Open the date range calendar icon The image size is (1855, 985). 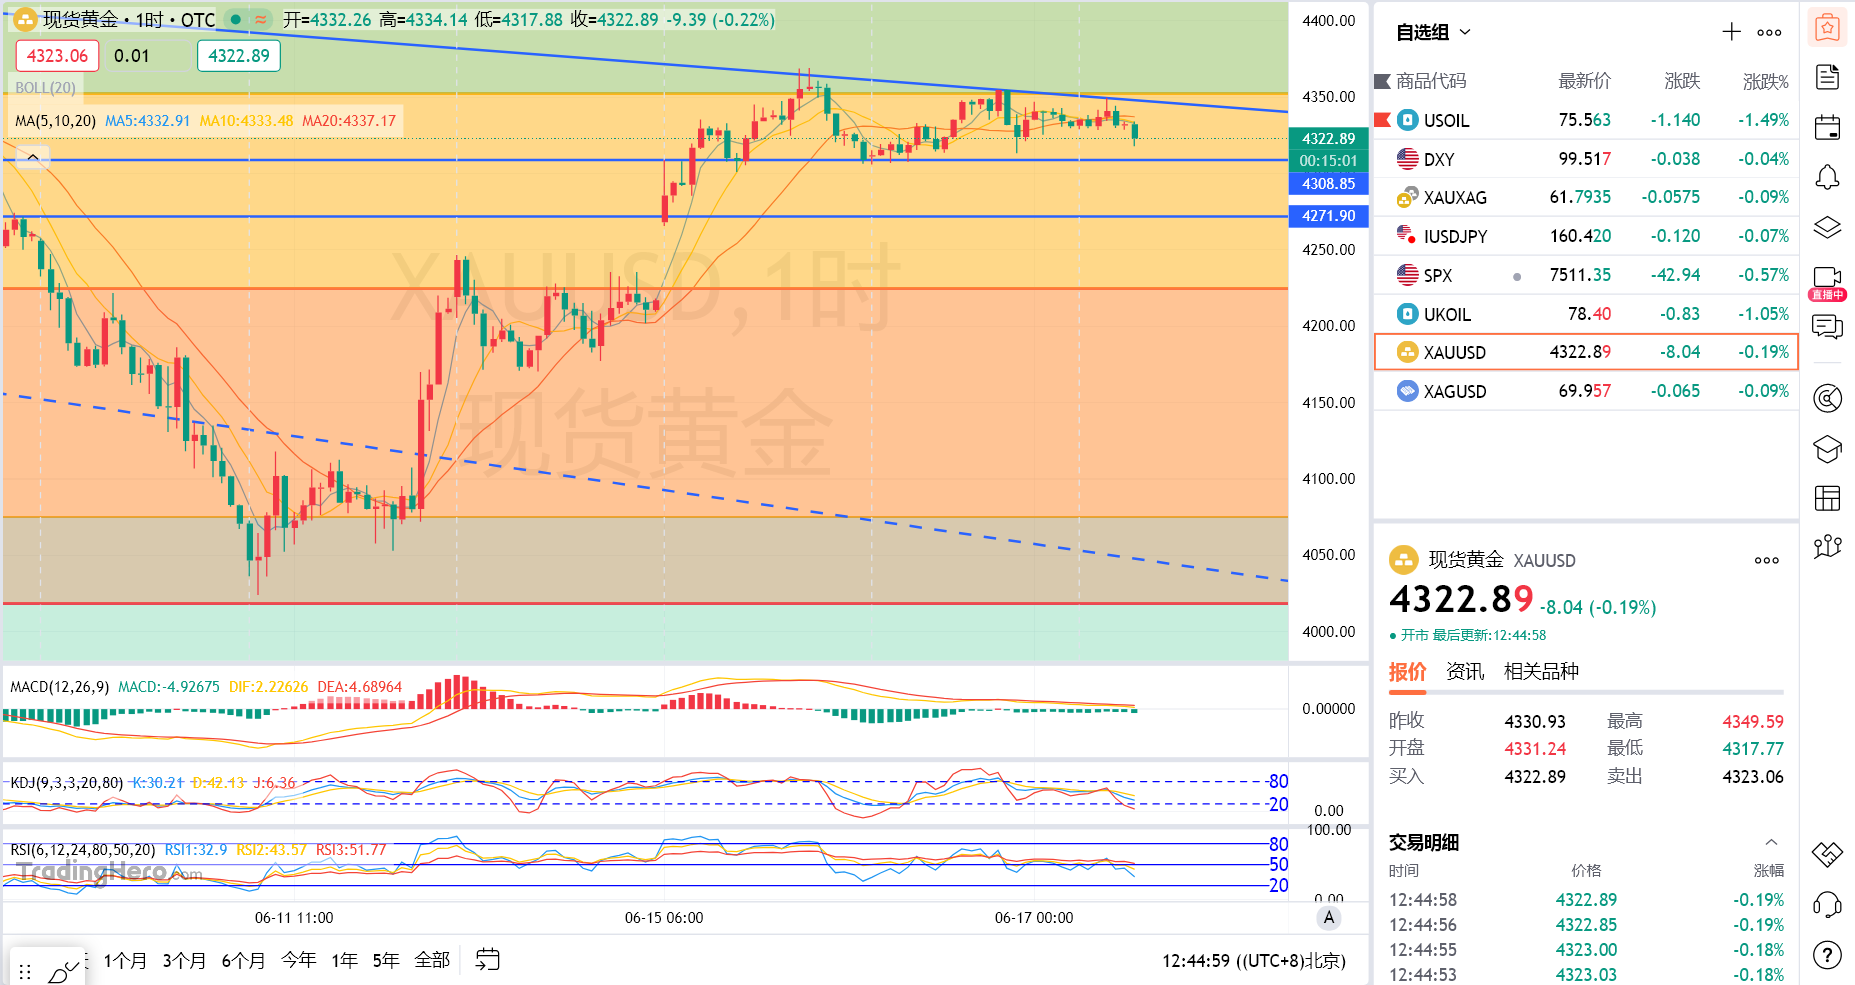tap(487, 960)
